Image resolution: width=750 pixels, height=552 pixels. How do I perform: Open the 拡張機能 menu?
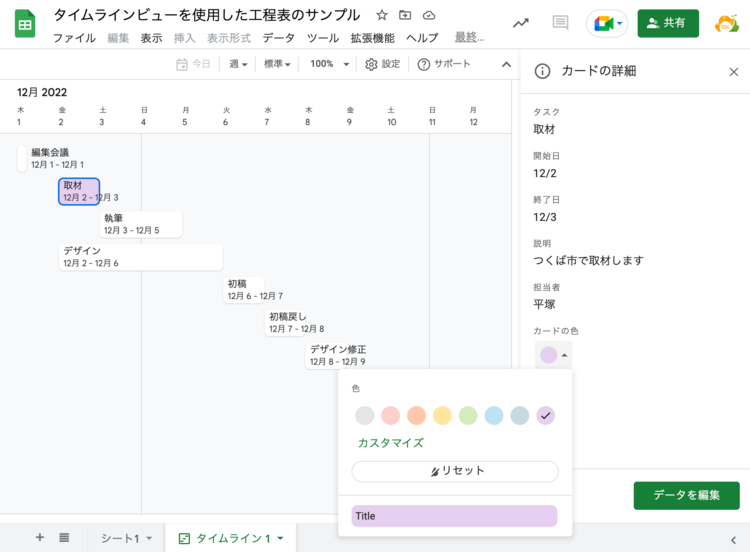coord(373,38)
